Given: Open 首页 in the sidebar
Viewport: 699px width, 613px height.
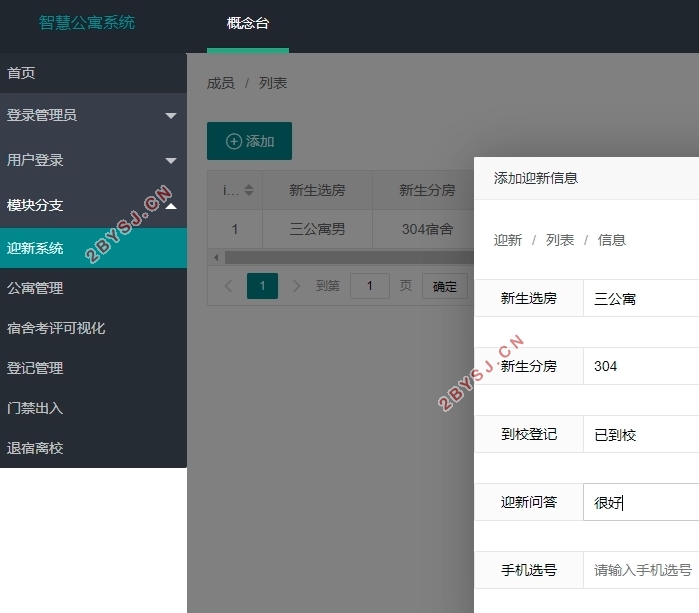Looking at the screenshot, I should tap(93, 73).
